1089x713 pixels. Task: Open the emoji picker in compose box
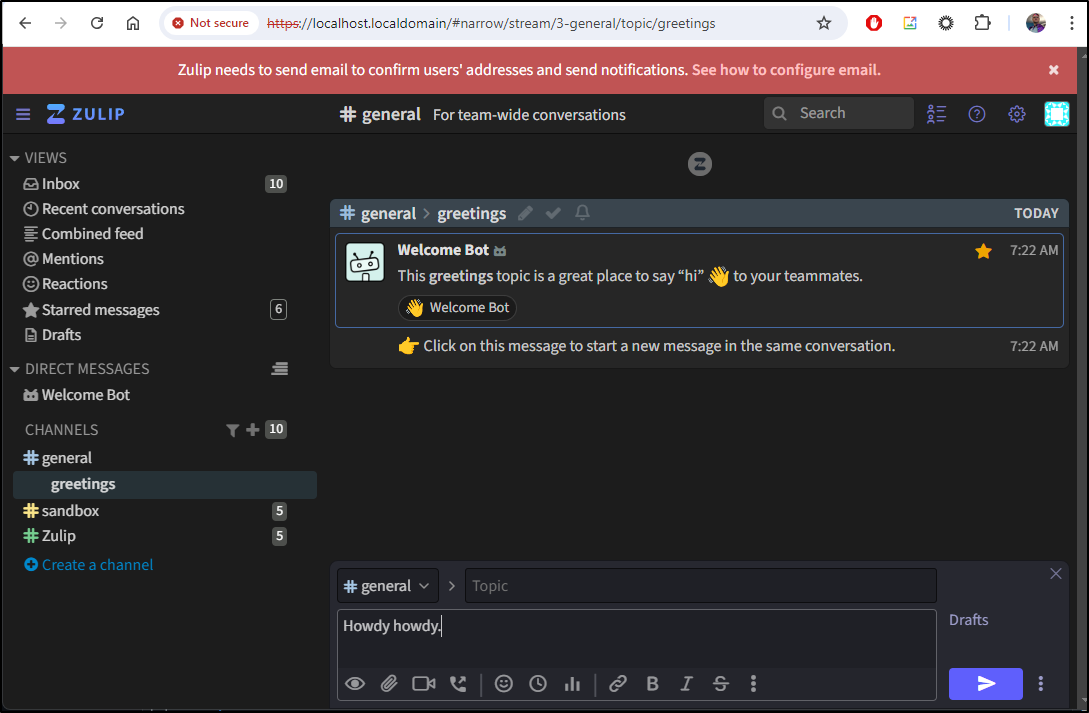(504, 684)
